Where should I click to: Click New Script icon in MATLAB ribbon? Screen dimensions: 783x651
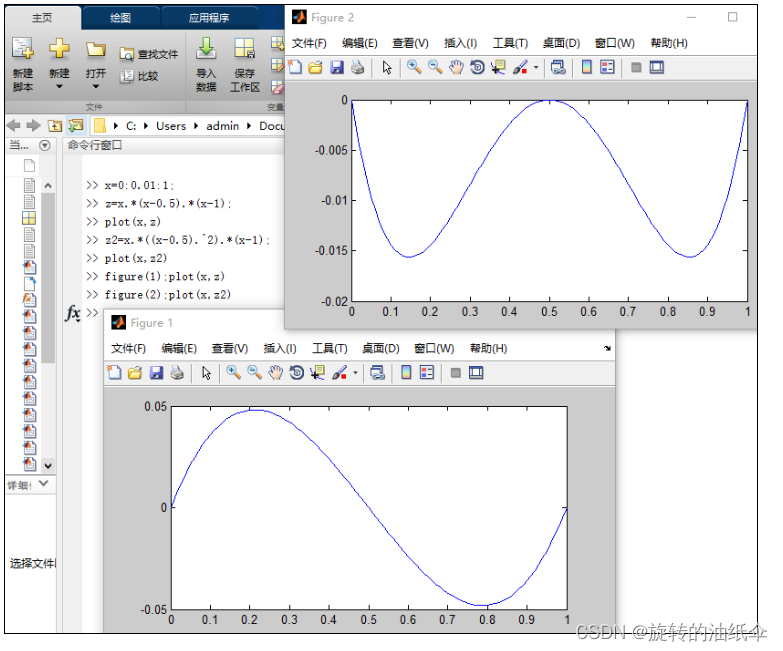(x=23, y=49)
